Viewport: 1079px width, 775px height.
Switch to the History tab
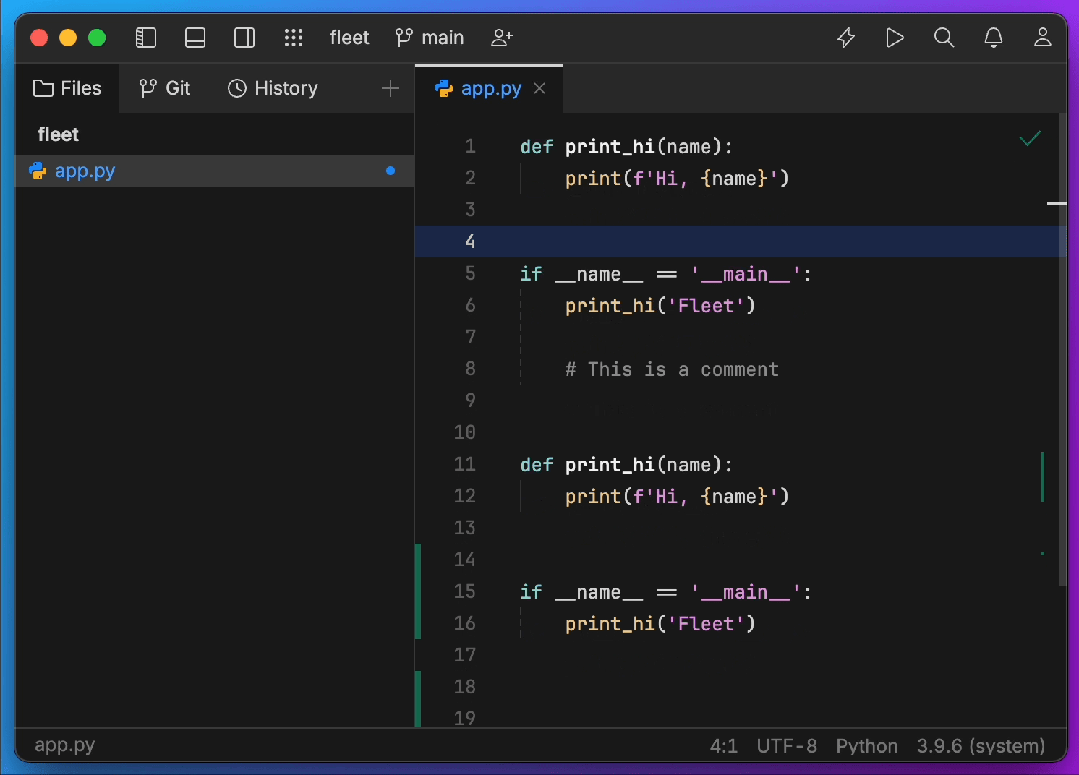coord(273,89)
